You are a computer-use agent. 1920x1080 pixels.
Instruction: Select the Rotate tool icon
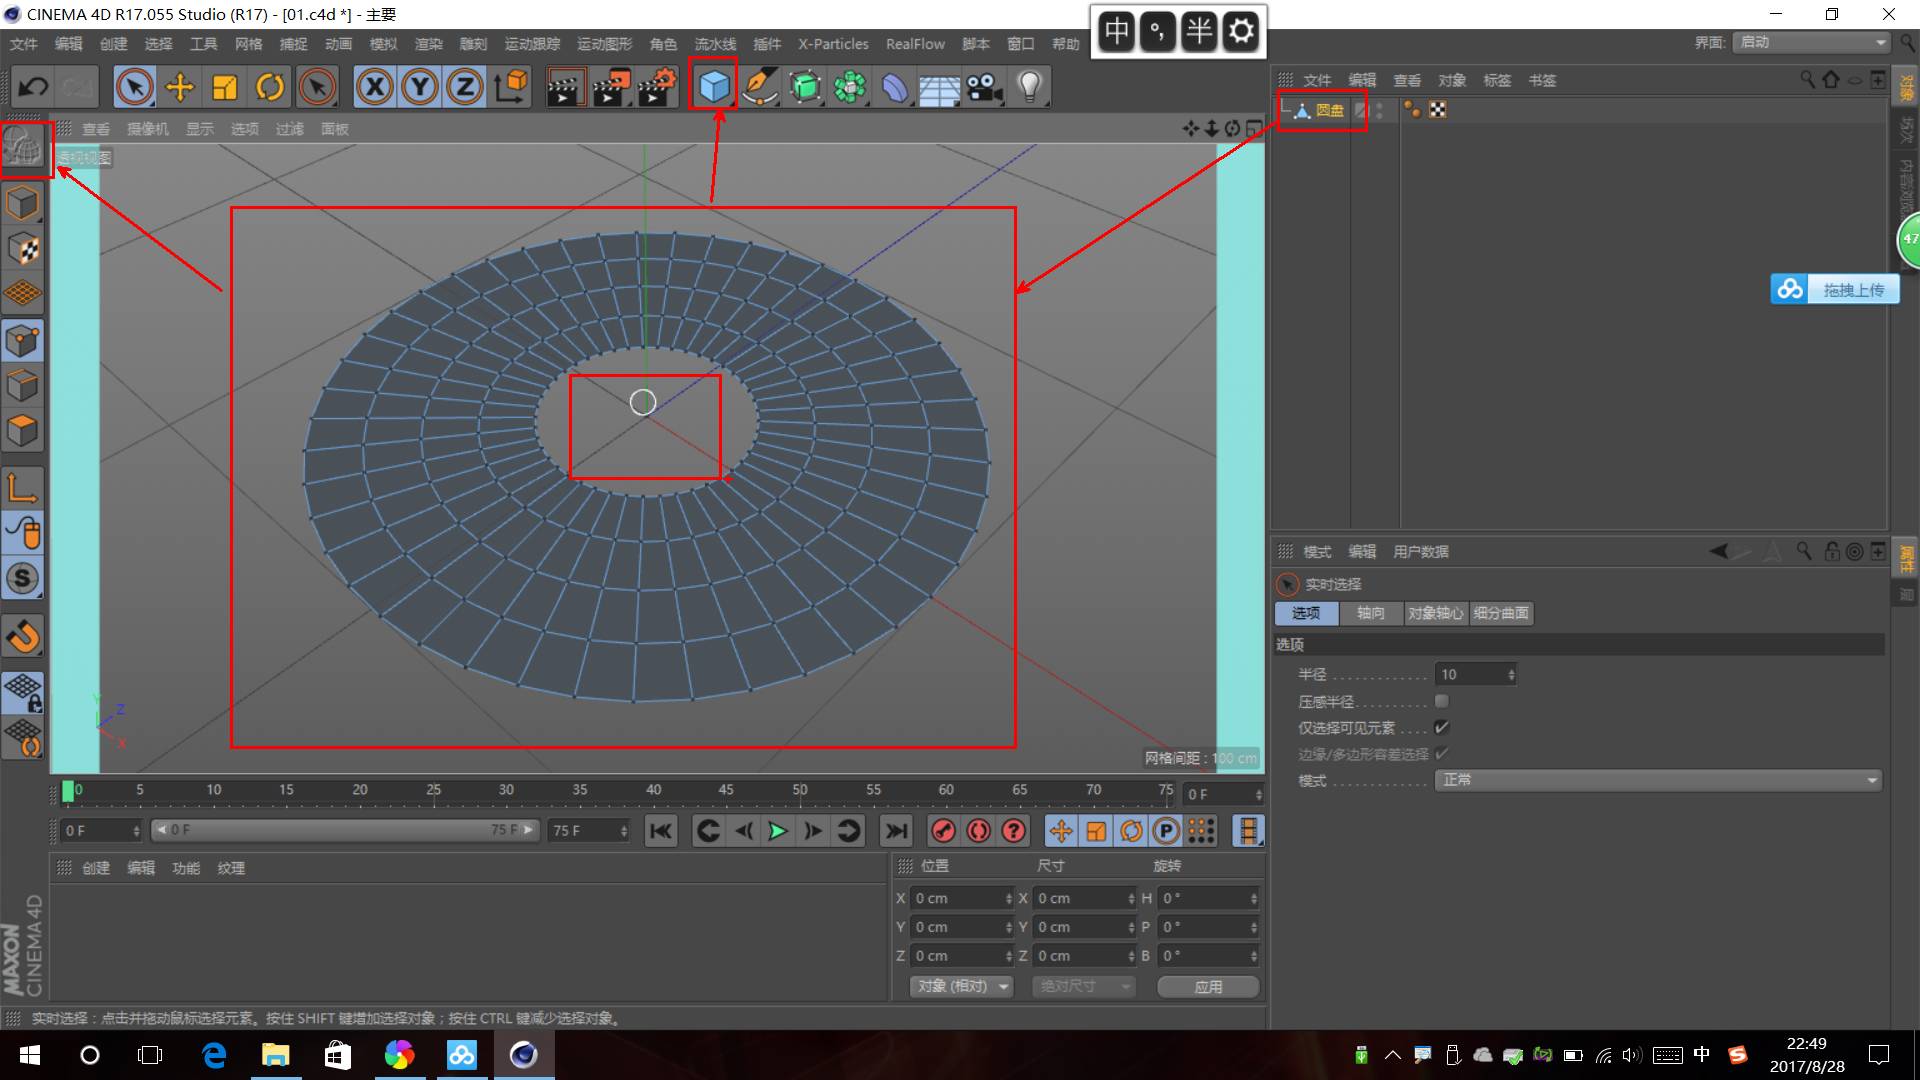270,87
